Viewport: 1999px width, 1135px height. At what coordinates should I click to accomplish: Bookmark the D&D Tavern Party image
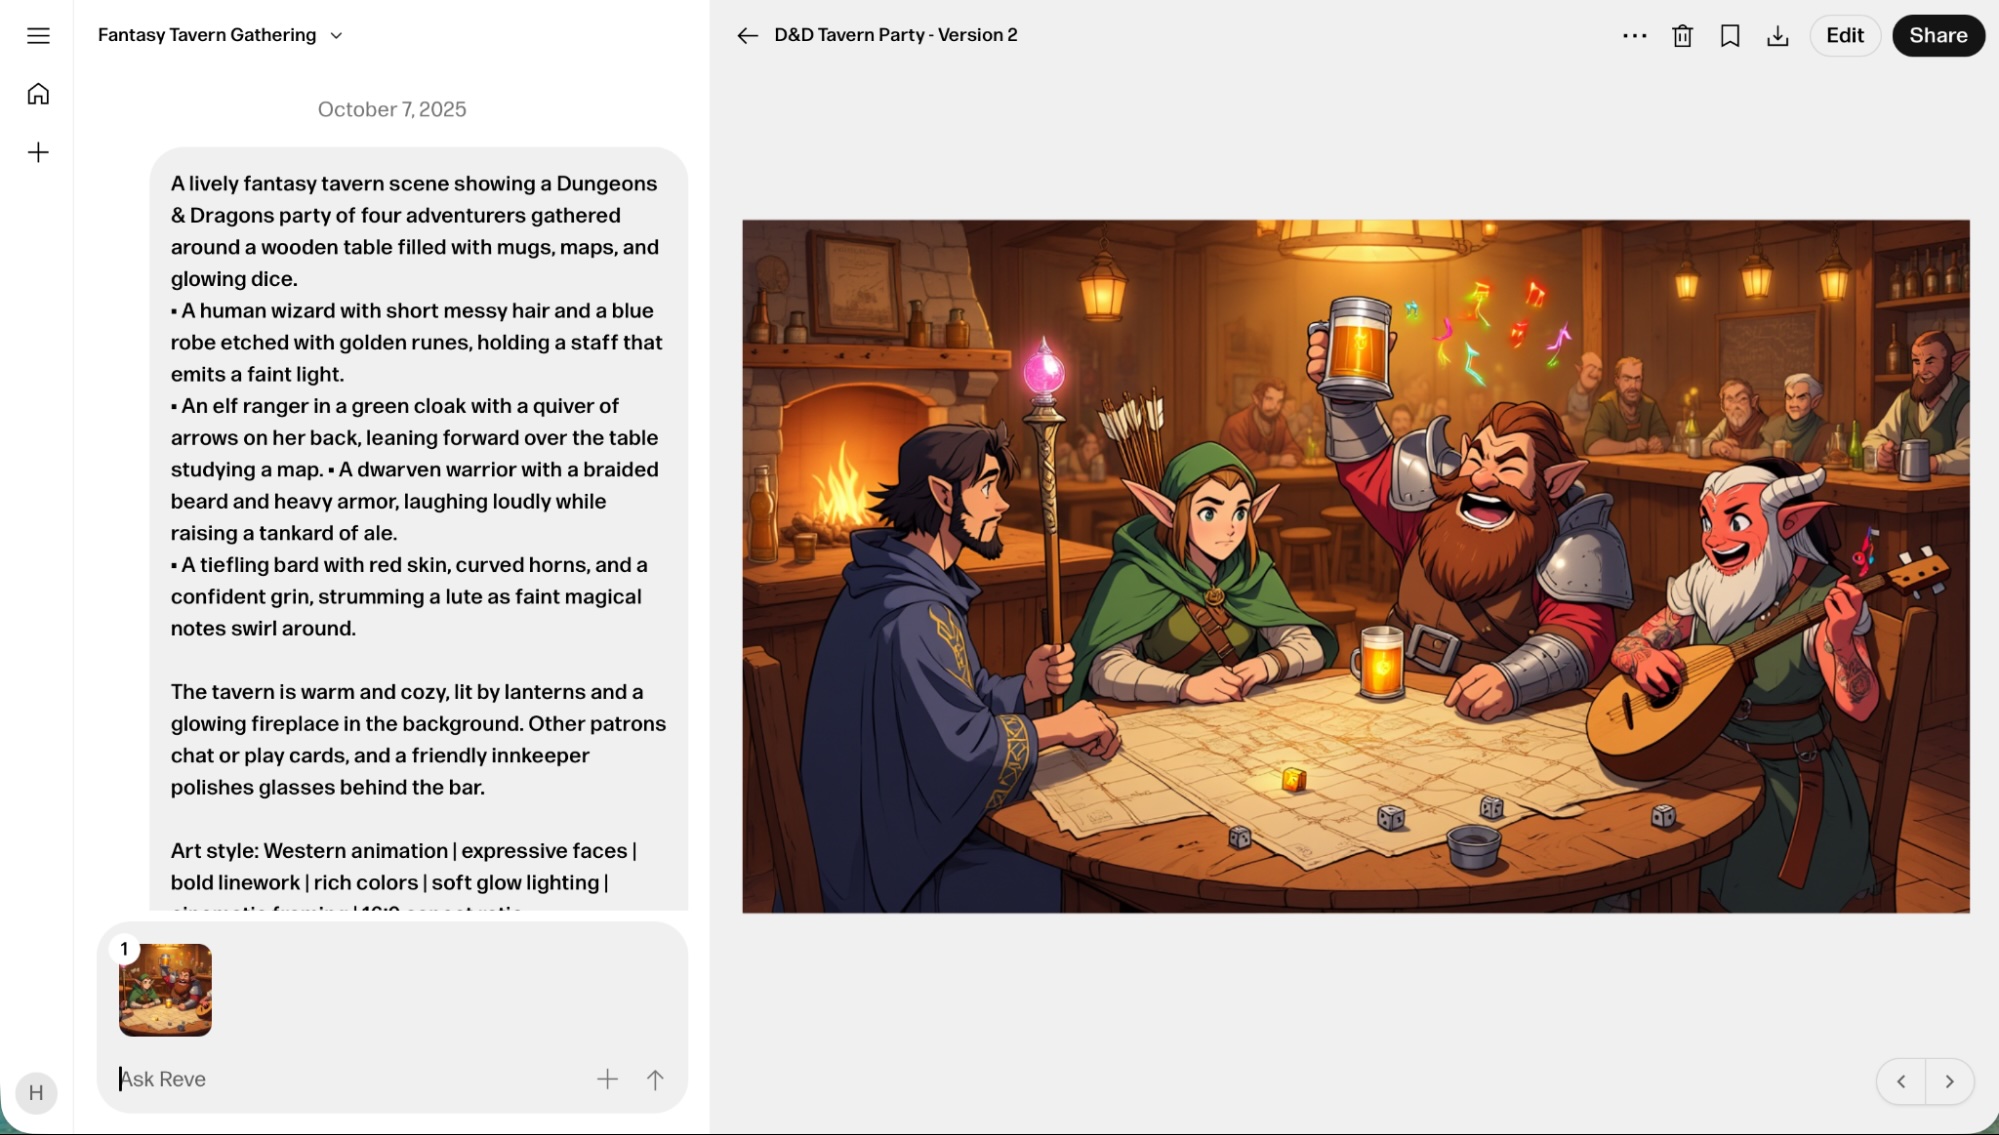(x=1730, y=36)
